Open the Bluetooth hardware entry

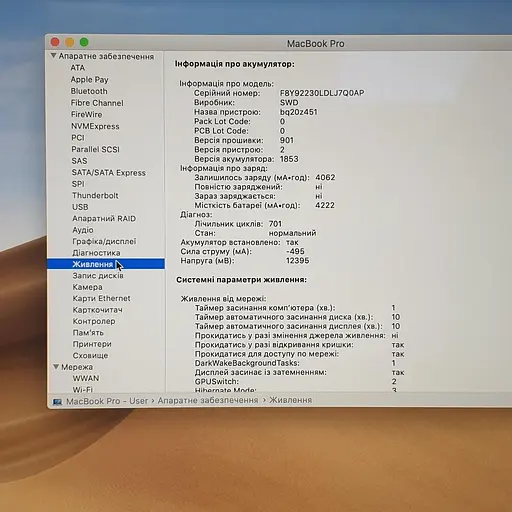click(89, 91)
